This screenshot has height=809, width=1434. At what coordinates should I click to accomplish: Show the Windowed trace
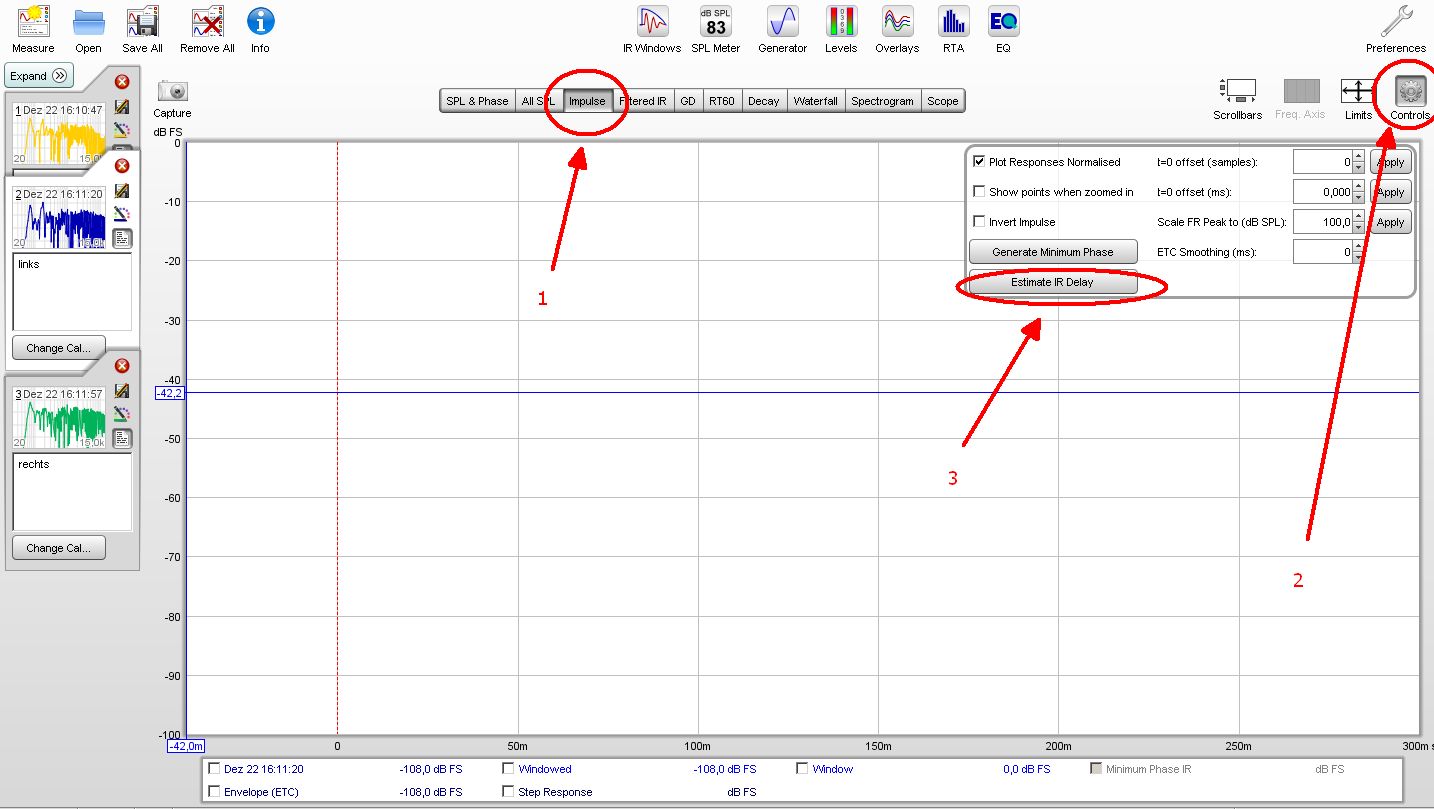508,769
